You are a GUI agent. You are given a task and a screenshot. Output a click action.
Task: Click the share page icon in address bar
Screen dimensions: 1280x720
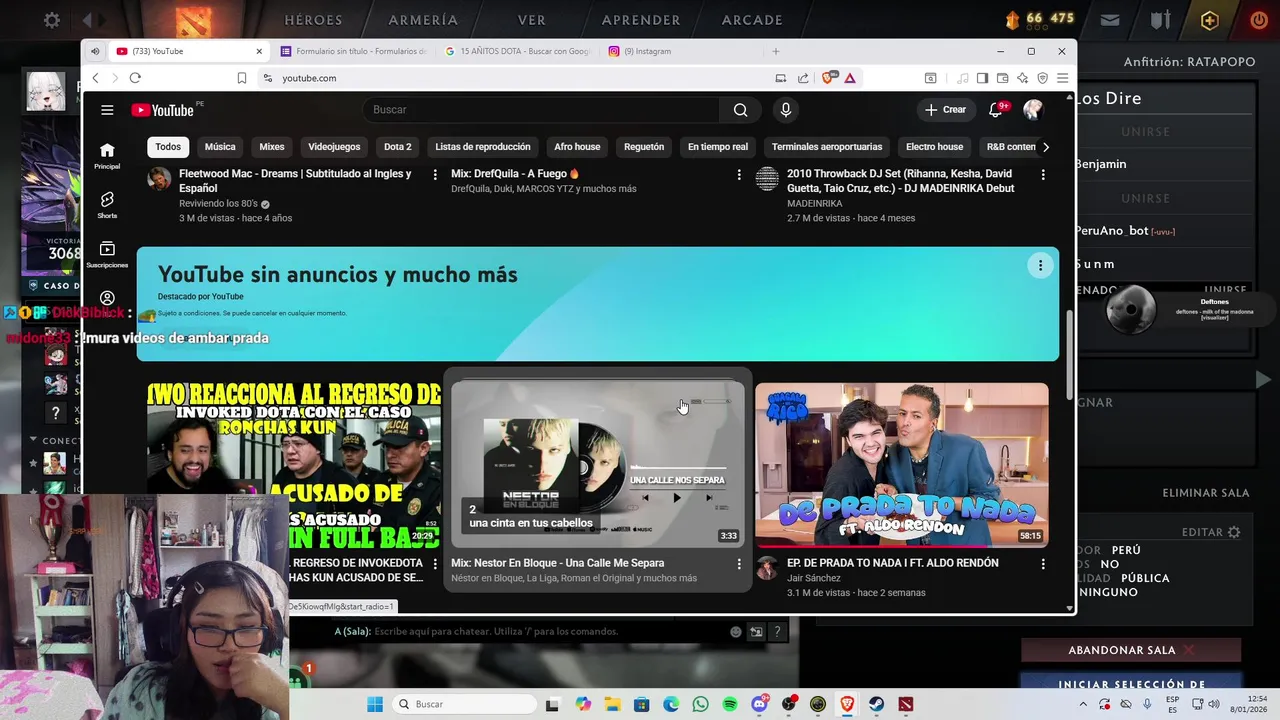click(803, 78)
